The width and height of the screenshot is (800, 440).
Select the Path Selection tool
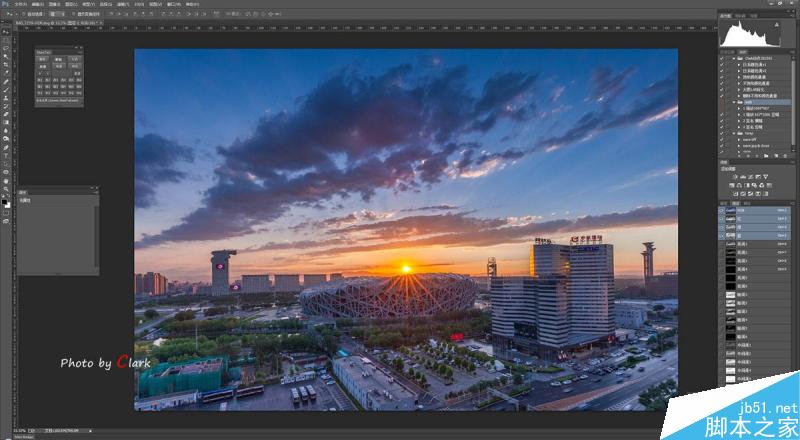pos(6,163)
